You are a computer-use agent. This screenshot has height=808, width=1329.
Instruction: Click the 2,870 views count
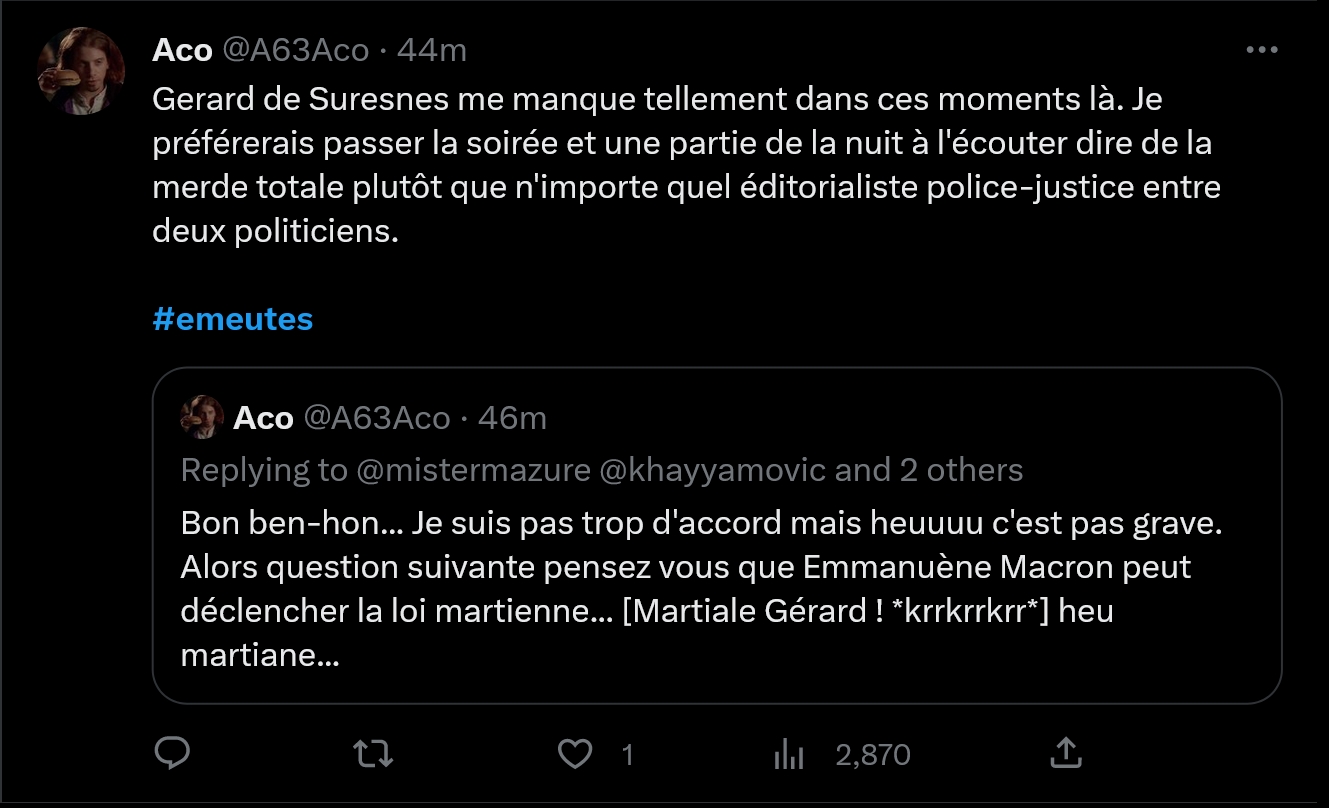point(872,754)
